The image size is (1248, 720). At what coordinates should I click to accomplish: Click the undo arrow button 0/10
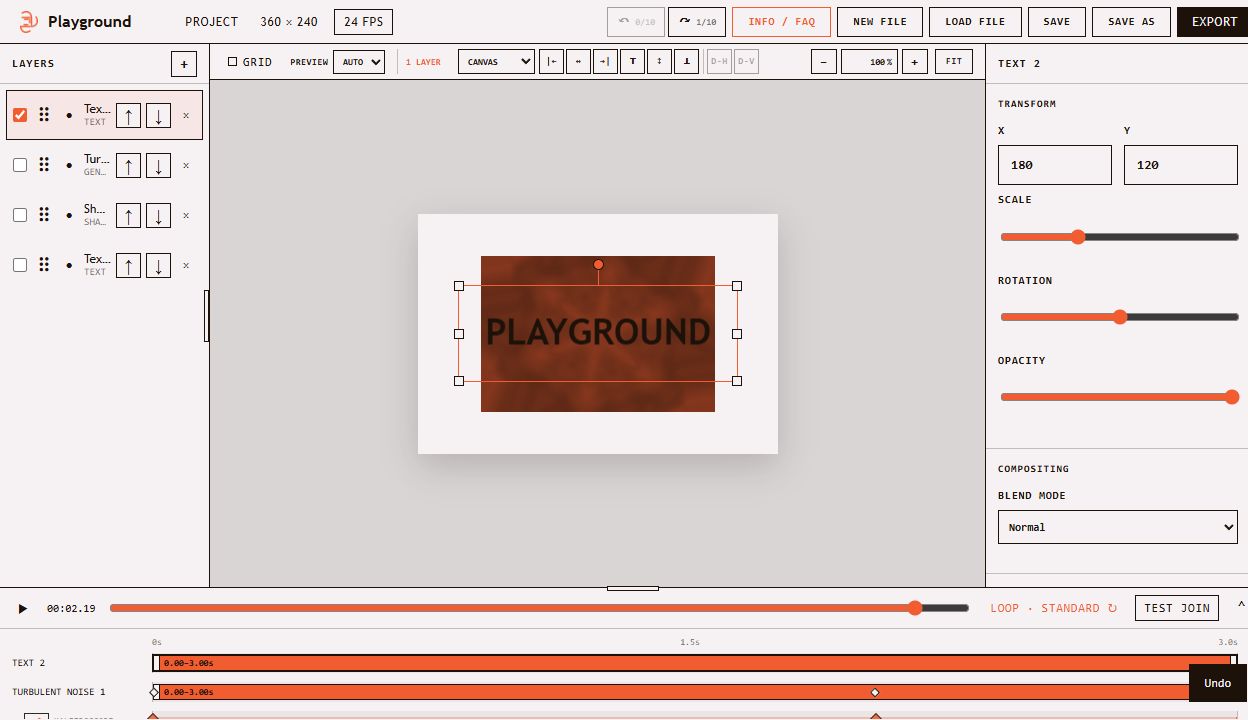click(636, 22)
